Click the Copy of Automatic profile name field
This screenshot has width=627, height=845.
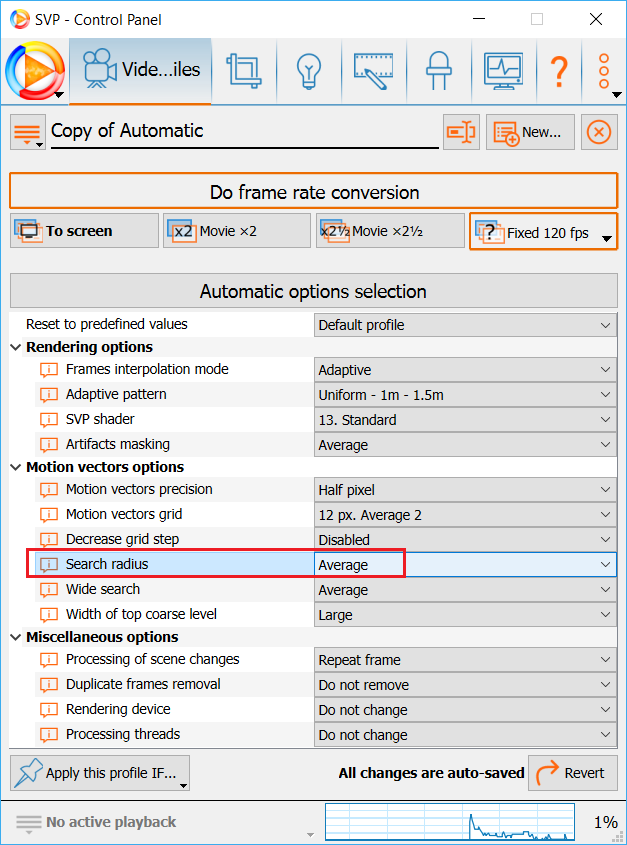pyautogui.click(x=243, y=131)
